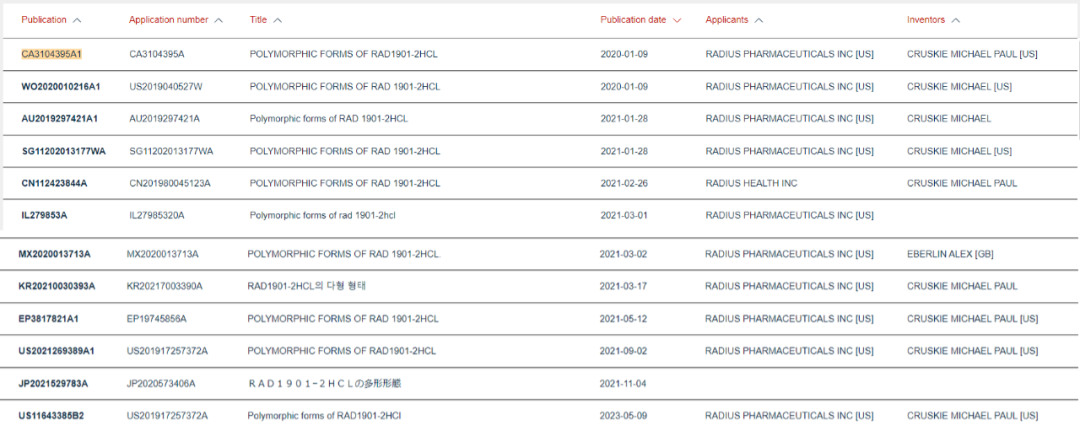
Task: Click application number SG11202013177WA in second column
Action: [x=172, y=151]
